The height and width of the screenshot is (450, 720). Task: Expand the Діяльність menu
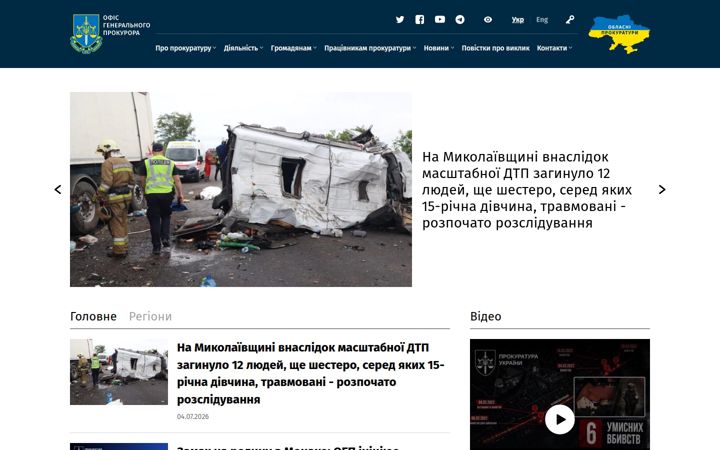[243, 48]
